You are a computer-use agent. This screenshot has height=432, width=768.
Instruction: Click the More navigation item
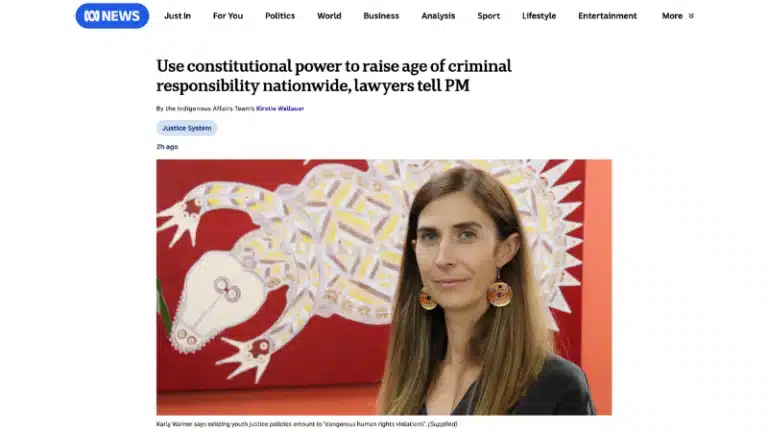tap(672, 16)
